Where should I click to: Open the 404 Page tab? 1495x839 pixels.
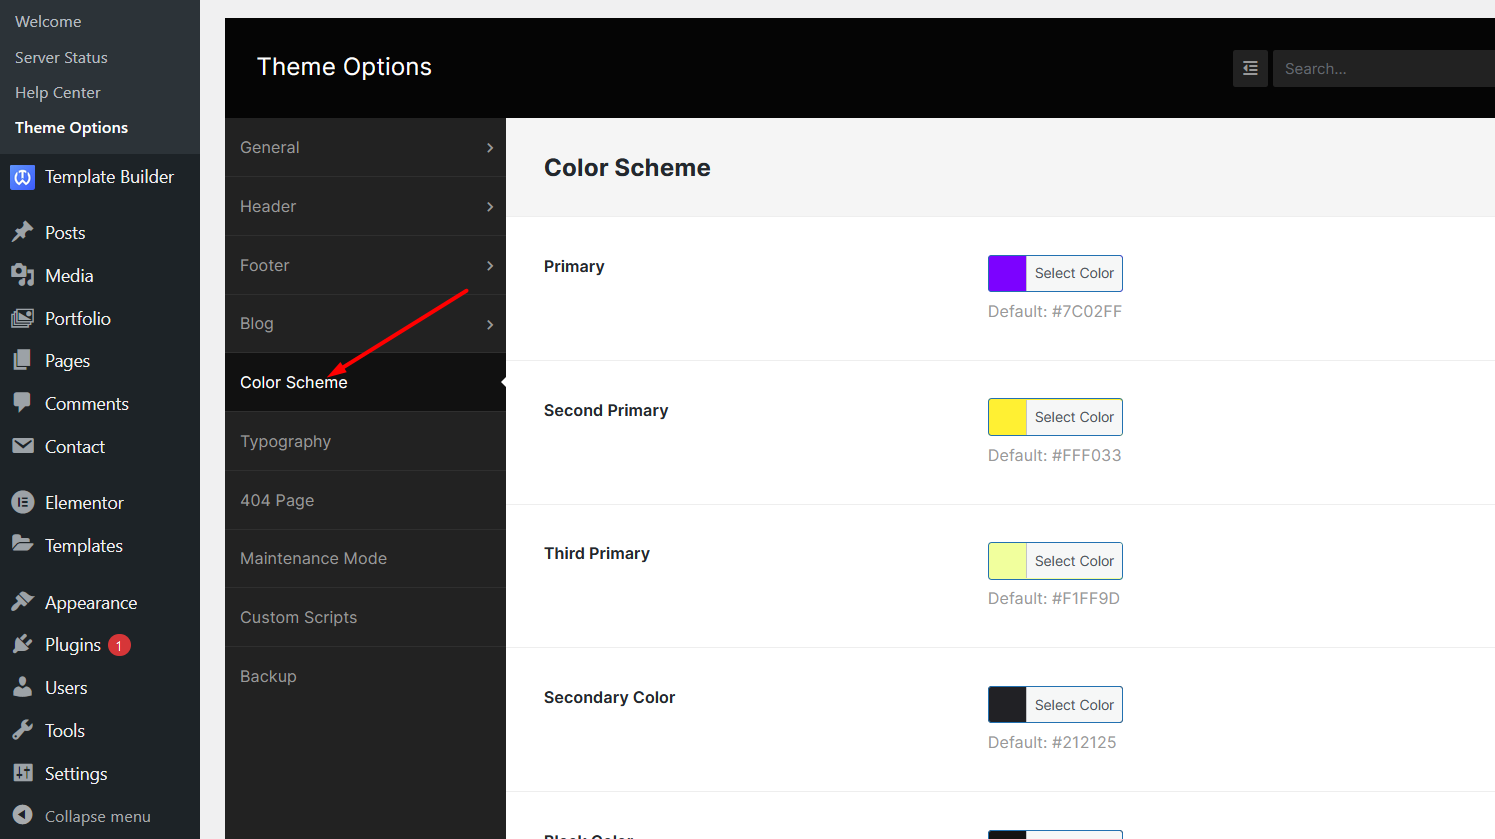point(365,500)
